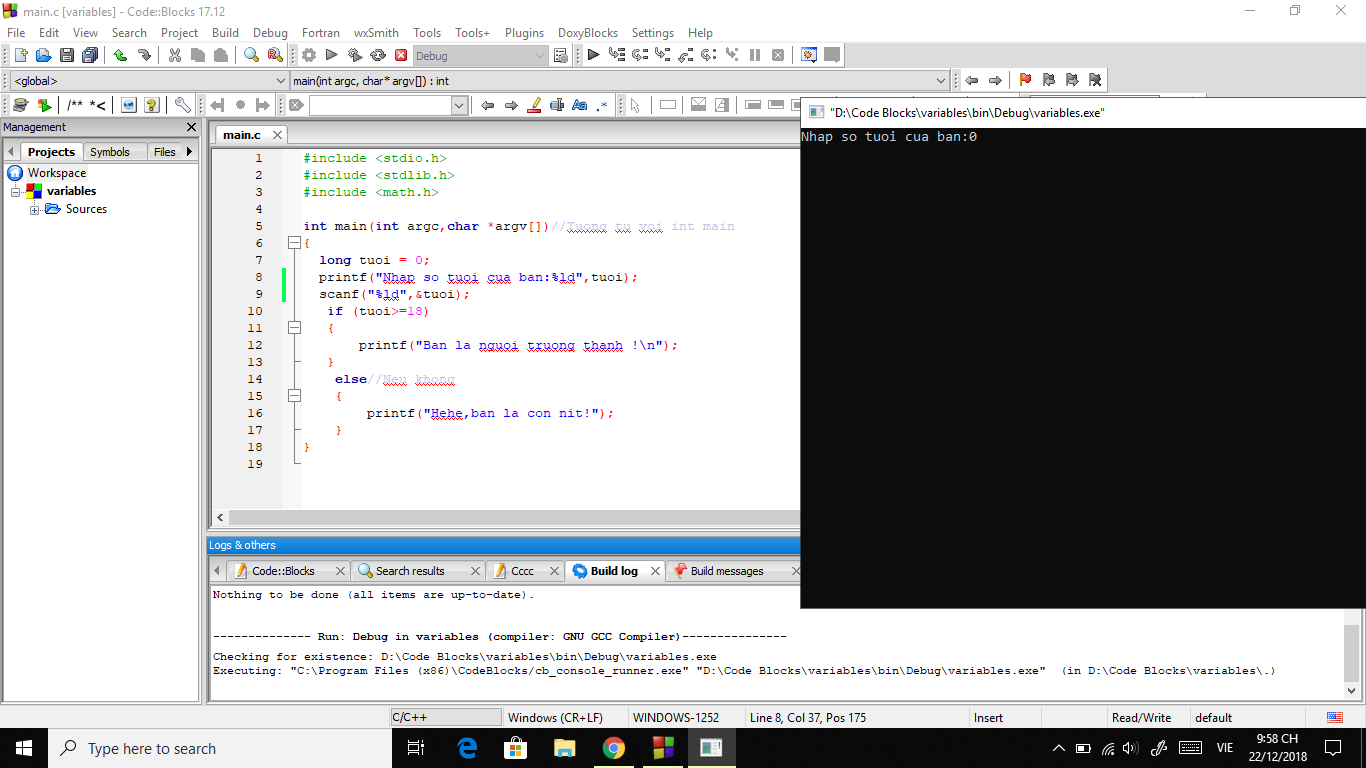Close the main.c editor tab
The image size is (1366, 768).
click(x=277, y=135)
